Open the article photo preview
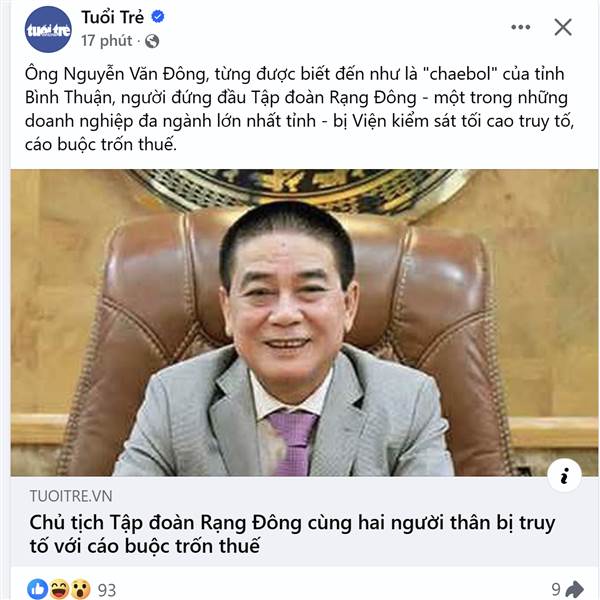The width and height of the screenshot is (600, 600). point(304,323)
